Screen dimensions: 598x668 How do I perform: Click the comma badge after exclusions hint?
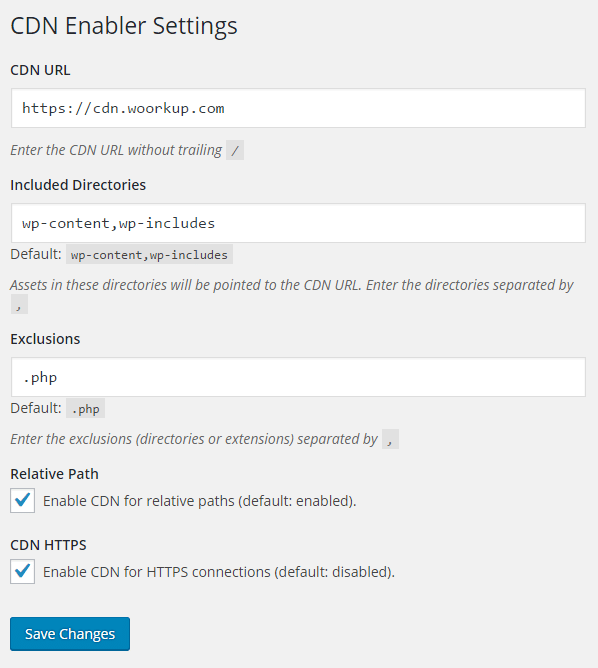coord(390,439)
